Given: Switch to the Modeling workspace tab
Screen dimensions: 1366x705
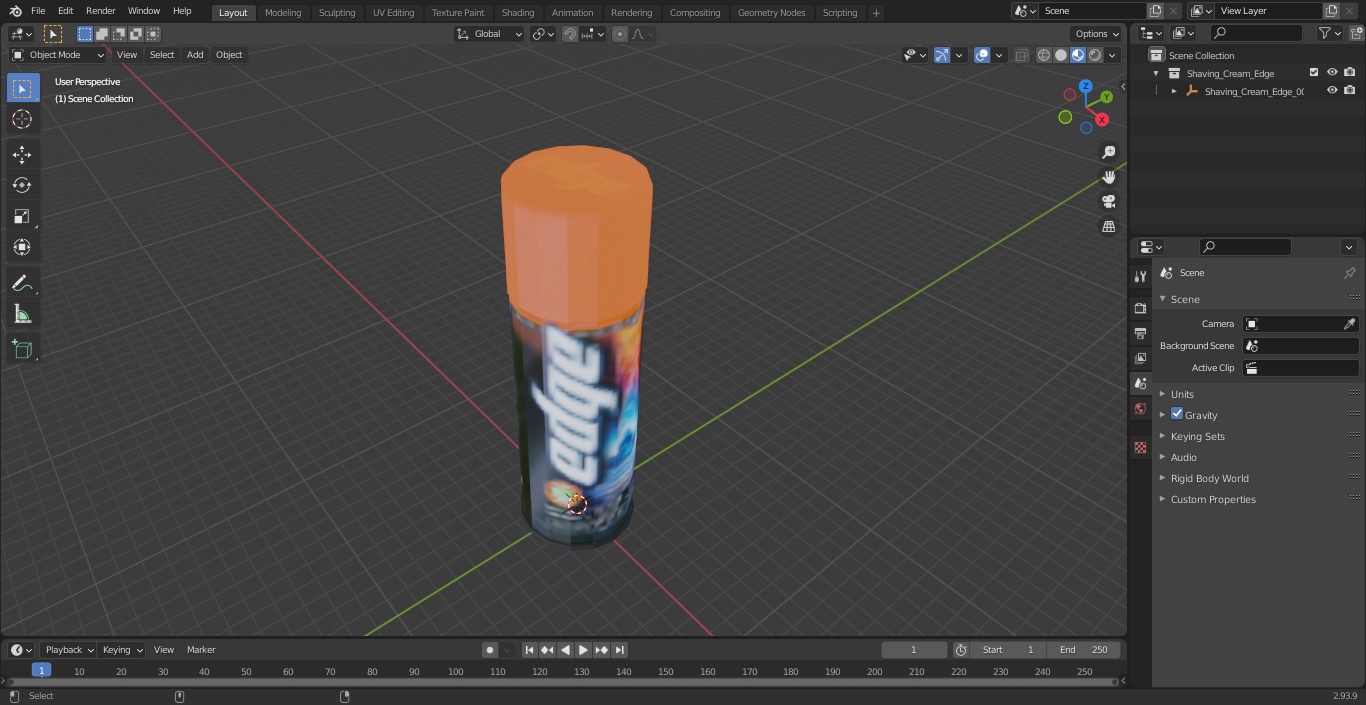Looking at the screenshot, I should pyautogui.click(x=283, y=13).
